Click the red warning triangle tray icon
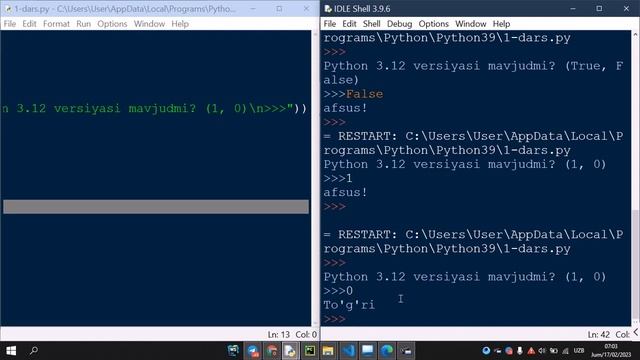Screen dimensions: 640x360 531,351
